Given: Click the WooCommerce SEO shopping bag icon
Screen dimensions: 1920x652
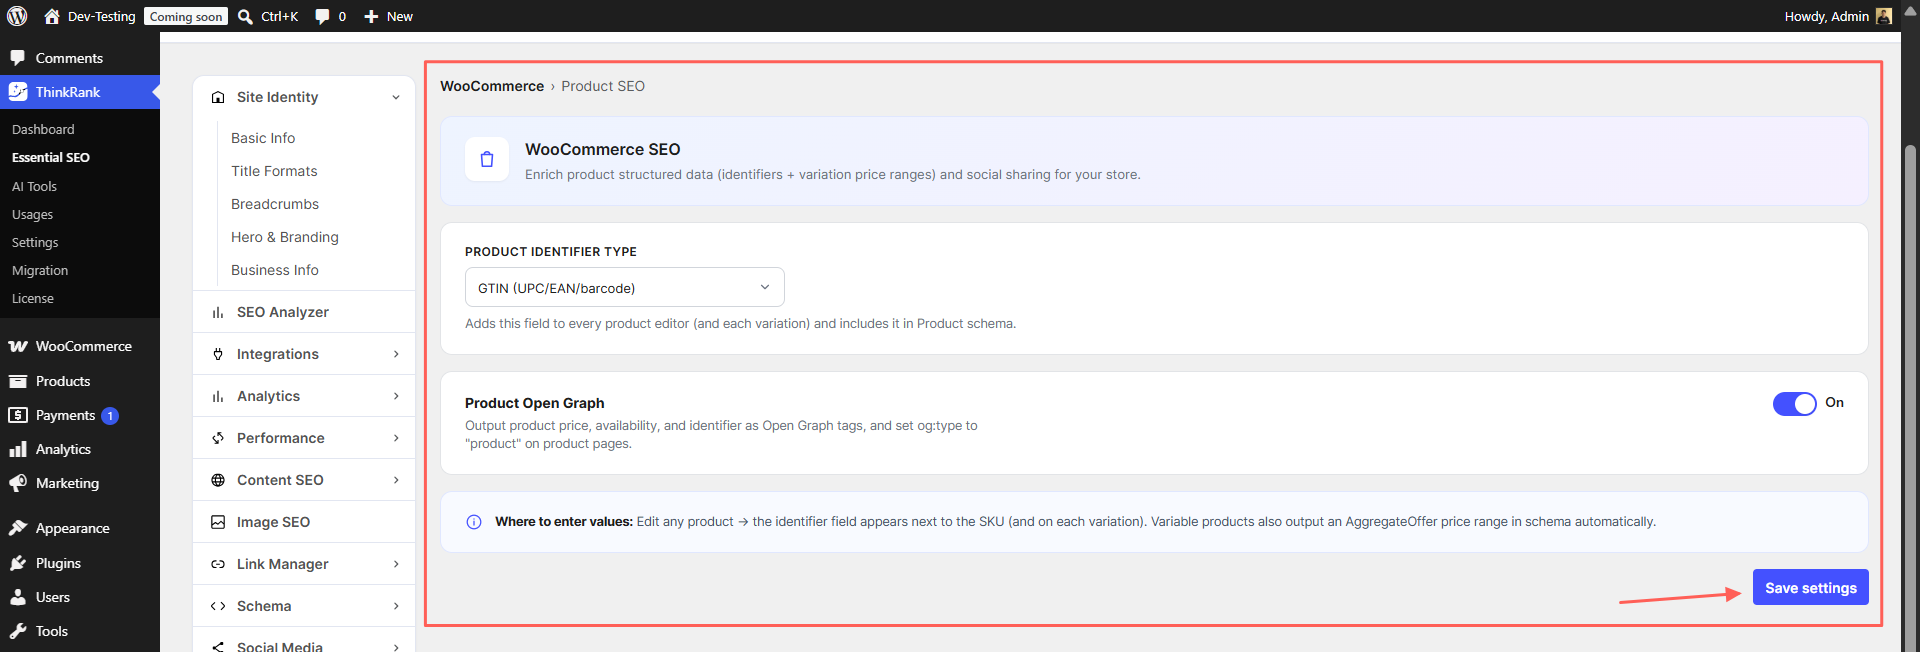Looking at the screenshot, I should (x=487, y=159).
